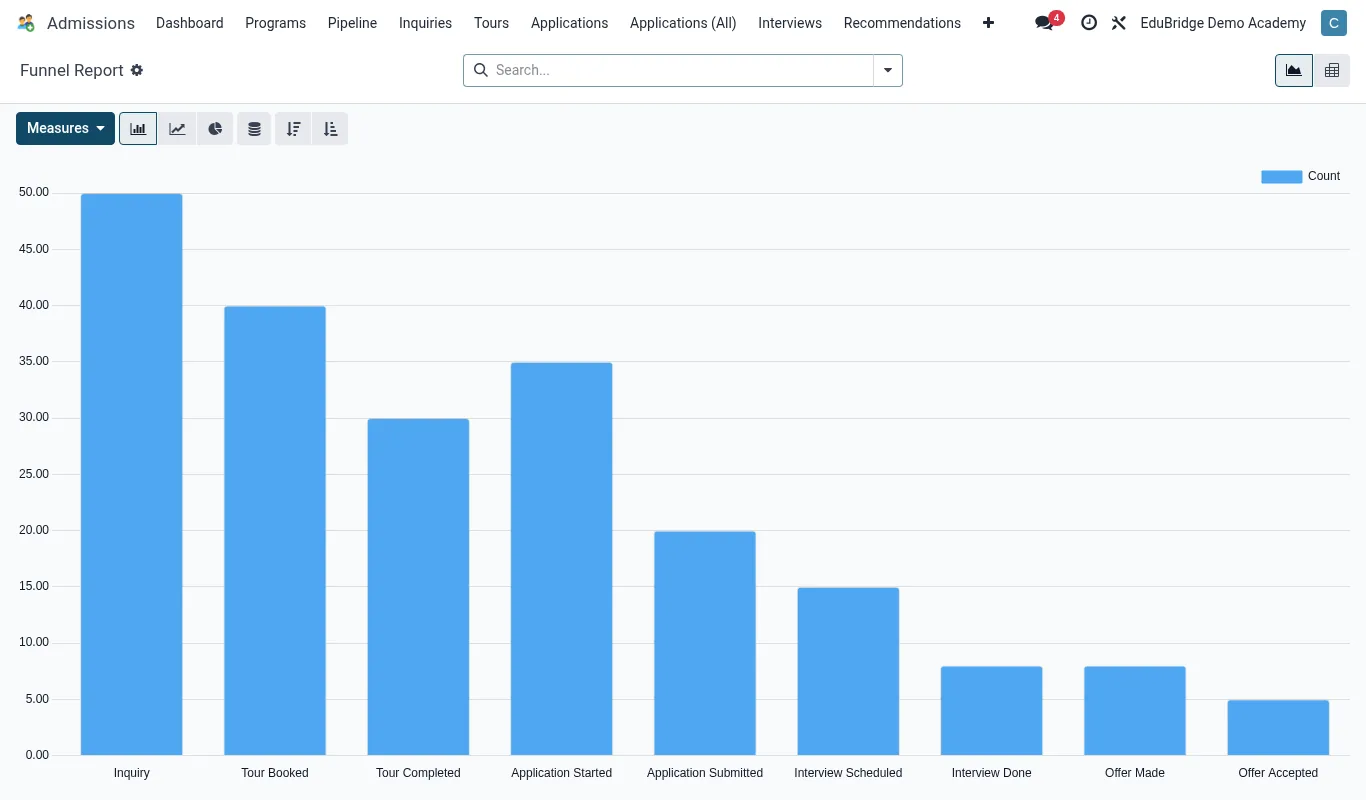Open the Interviews menu
The image size is (1366, 800).
(790, 22)
